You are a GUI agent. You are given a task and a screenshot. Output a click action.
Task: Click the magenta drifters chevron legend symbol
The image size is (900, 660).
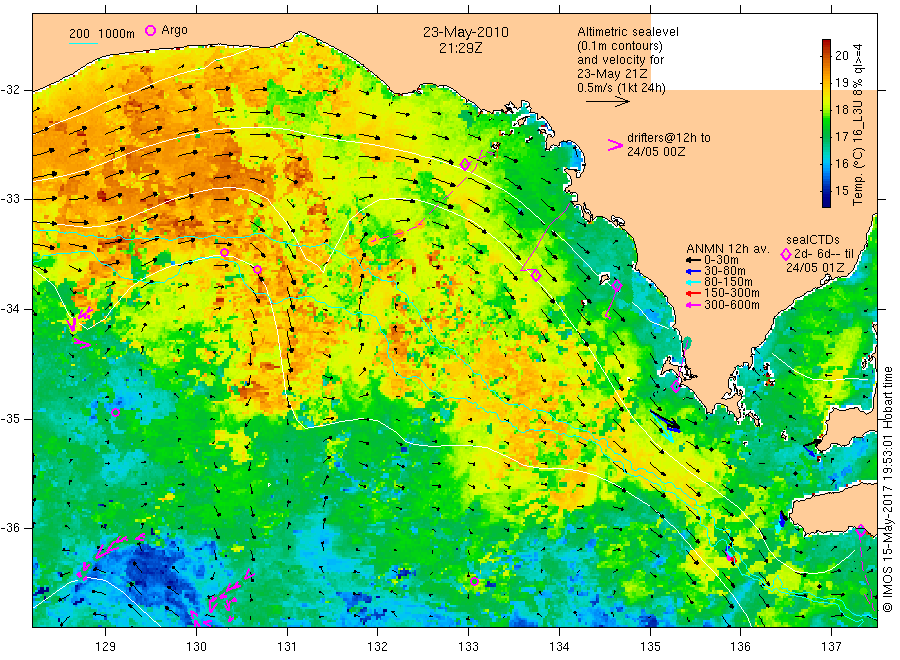click(x=615, y=145)
